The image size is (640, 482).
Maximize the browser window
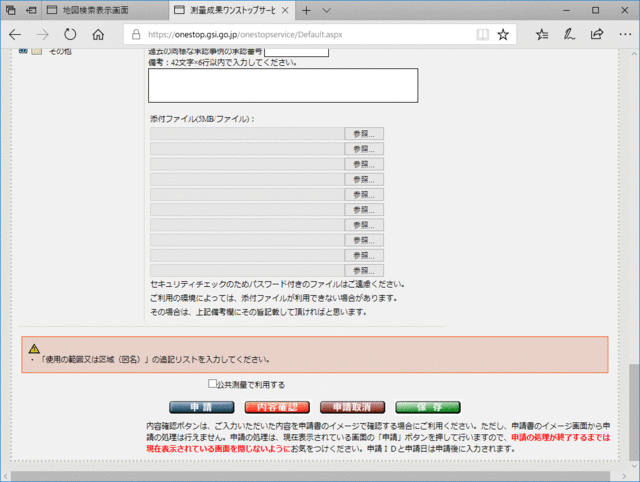click(x=596, y=10)
